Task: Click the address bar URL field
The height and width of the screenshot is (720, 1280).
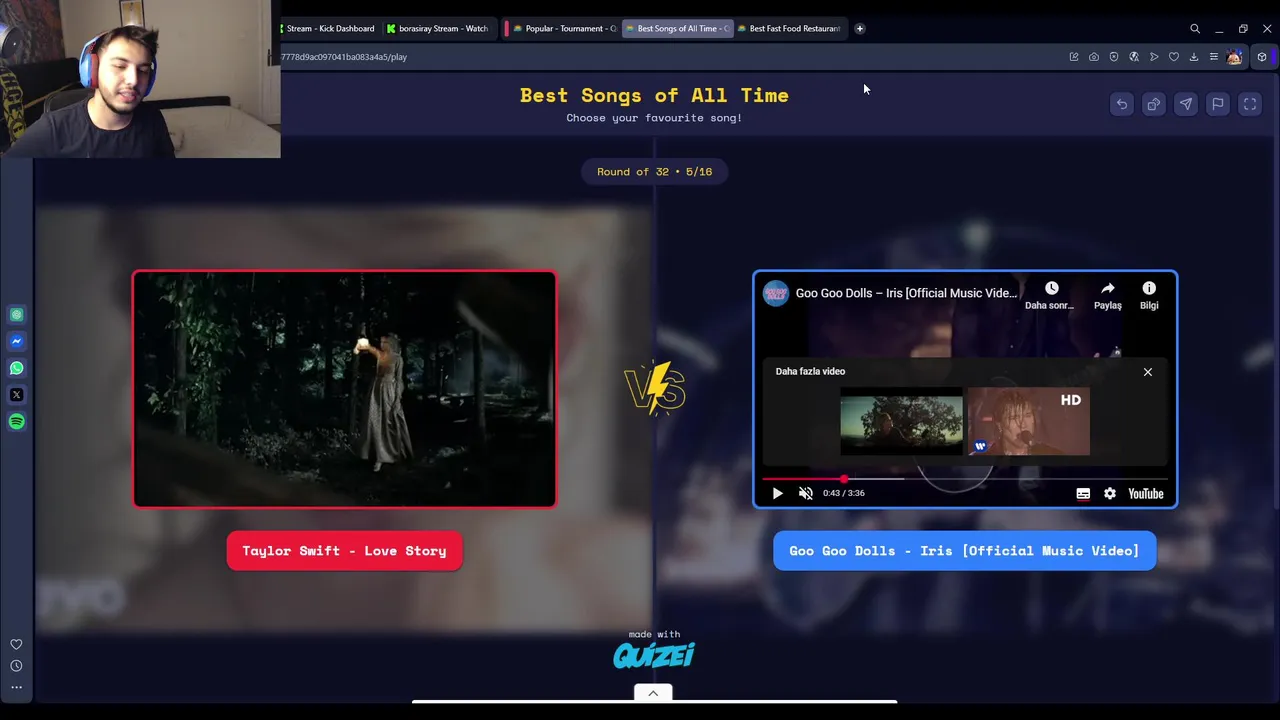Action: (x=660, y=57)
